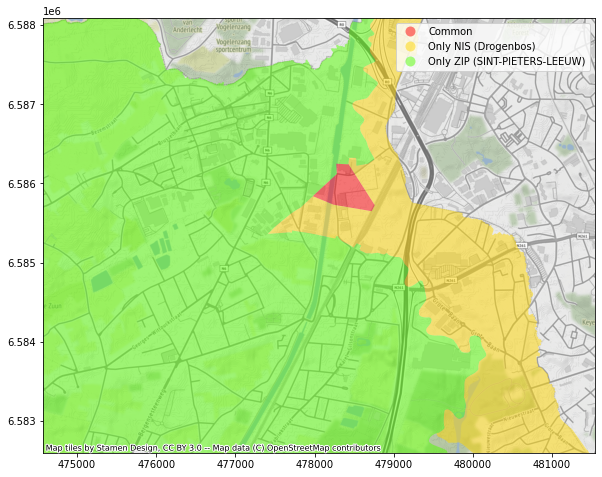Select 'Only NIS (Drogenbos)' legend text
Screen dimensions: 602x477
[x=481, y=47]
